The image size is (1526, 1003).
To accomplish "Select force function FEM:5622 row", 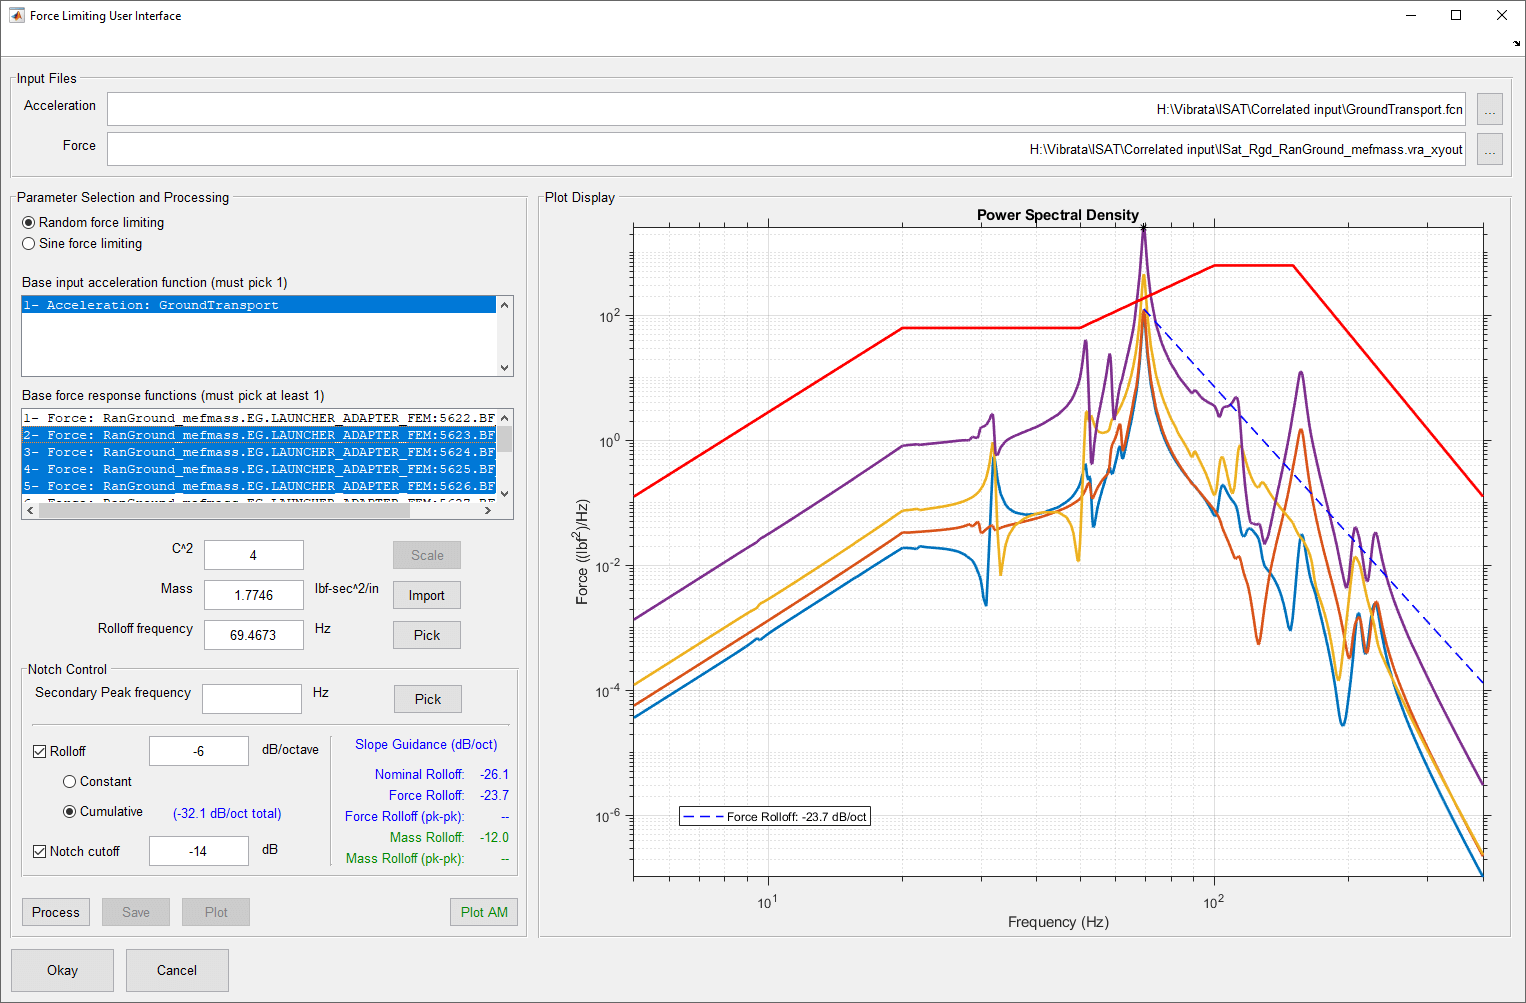I will [x=259, y=418].
